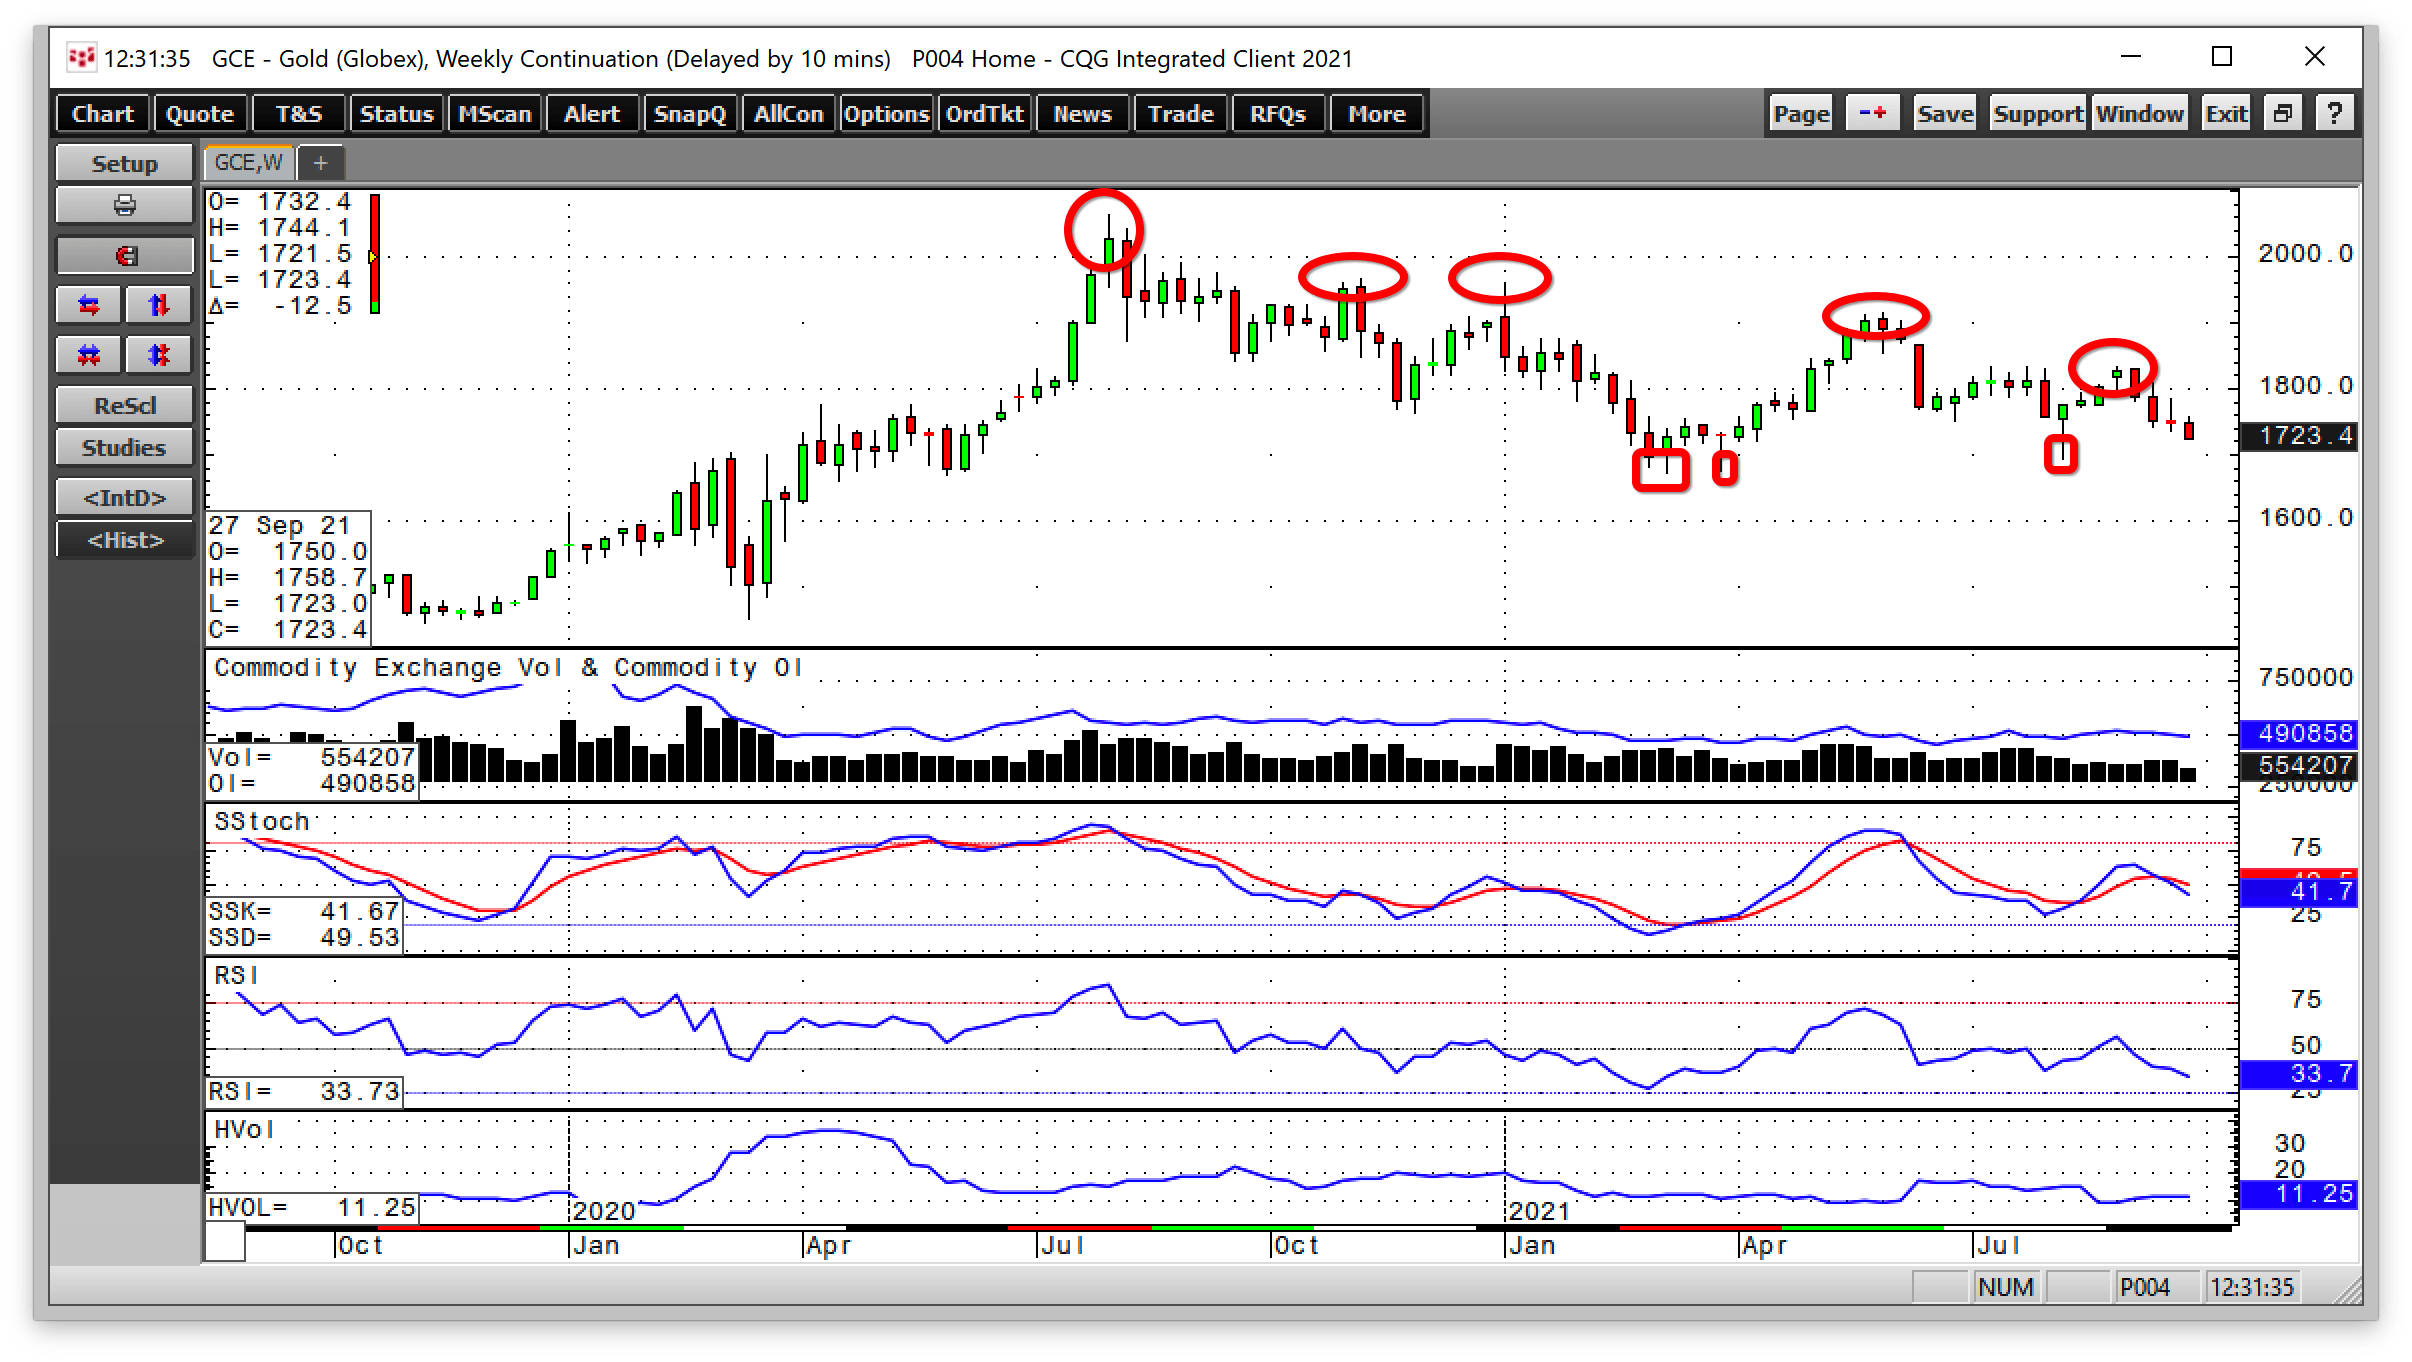Open the SnapQ toolbar item
Viewport: 2412px width, 1362px height.
pos(690,113)
